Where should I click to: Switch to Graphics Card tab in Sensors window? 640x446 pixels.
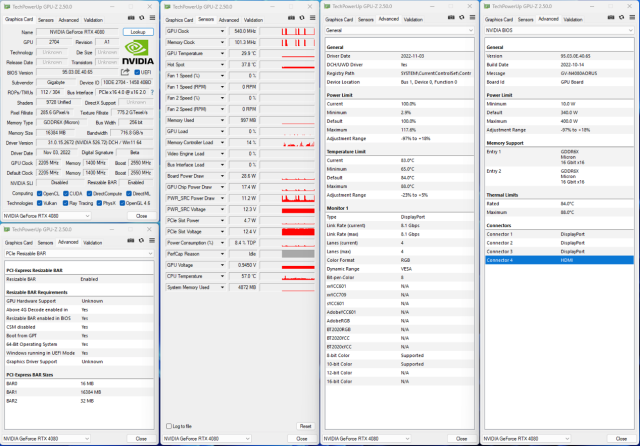coord(179,20)
